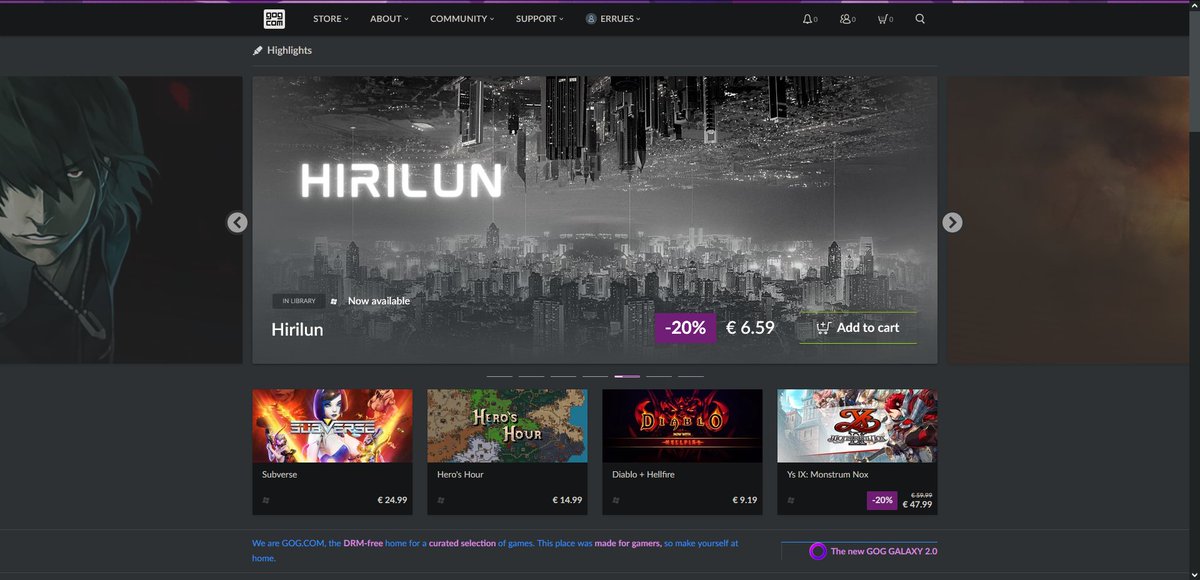
Task: Click the Windows icon under Ys IX: Monstrum Nox
Action: [792, 500]
